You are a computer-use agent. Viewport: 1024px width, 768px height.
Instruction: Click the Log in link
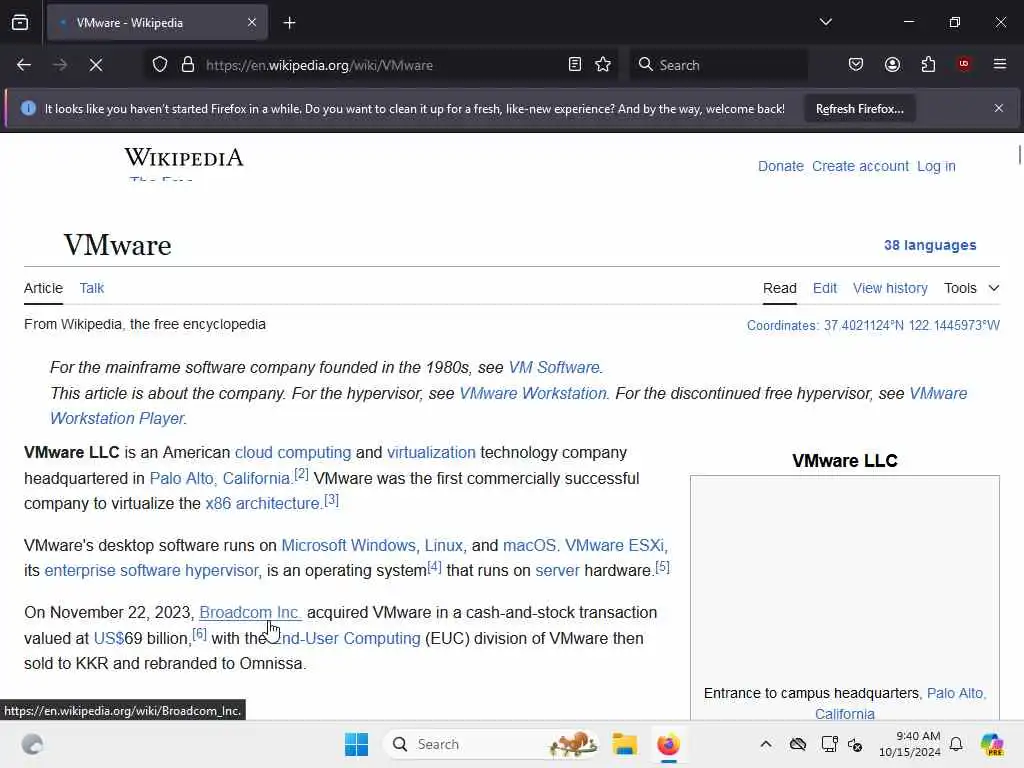pos(936,166)
